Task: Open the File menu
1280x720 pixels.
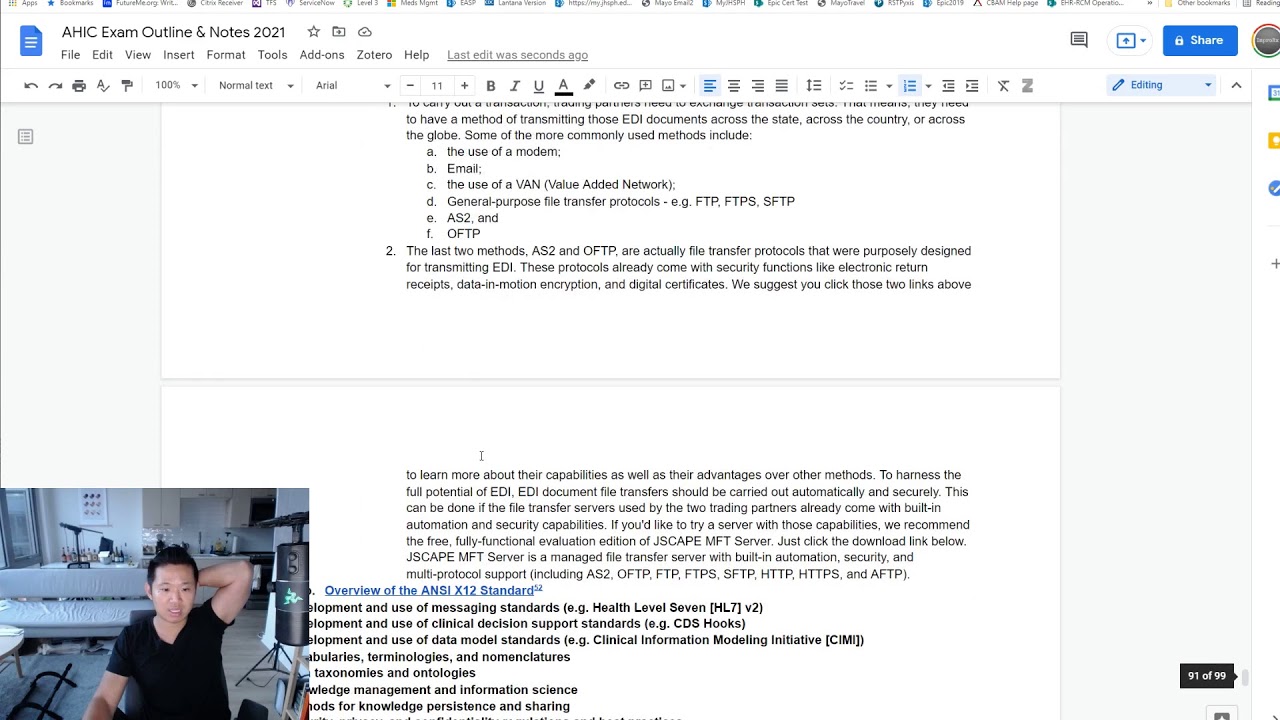Action: (x=70, y=55)
